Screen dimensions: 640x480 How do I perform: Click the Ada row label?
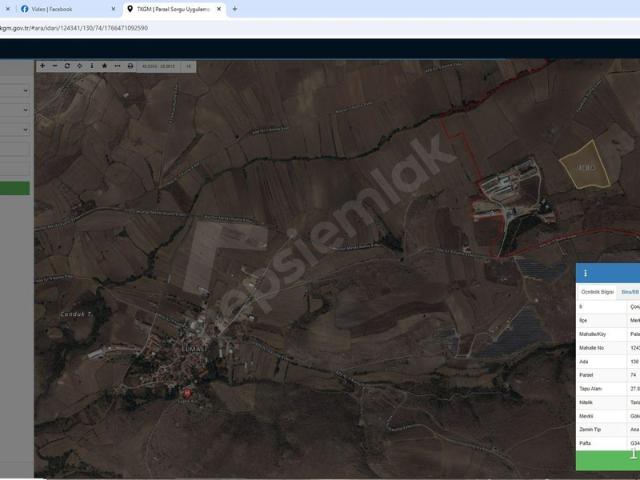(x=584, y=362)
